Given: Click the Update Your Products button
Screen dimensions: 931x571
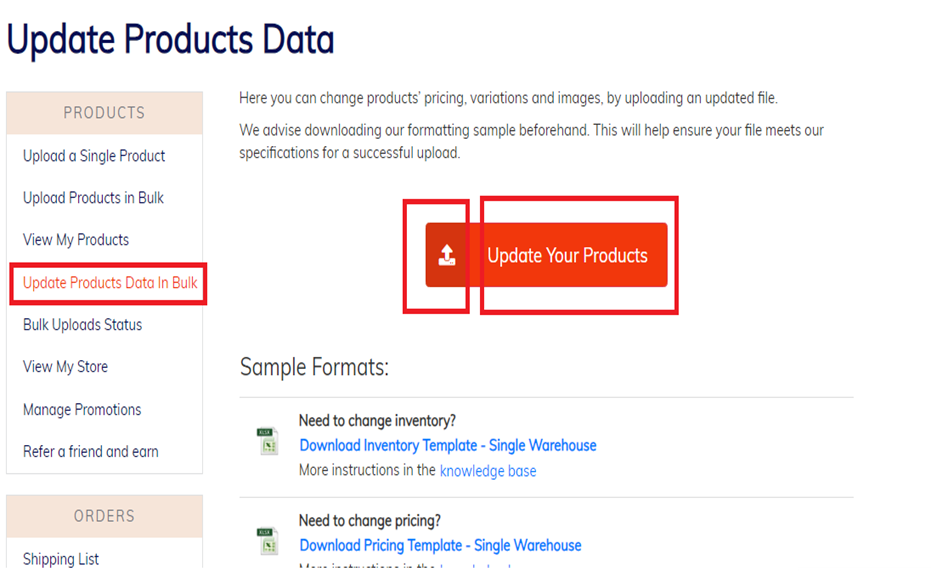Looking at the screenshot, I should tap(546, 255).
